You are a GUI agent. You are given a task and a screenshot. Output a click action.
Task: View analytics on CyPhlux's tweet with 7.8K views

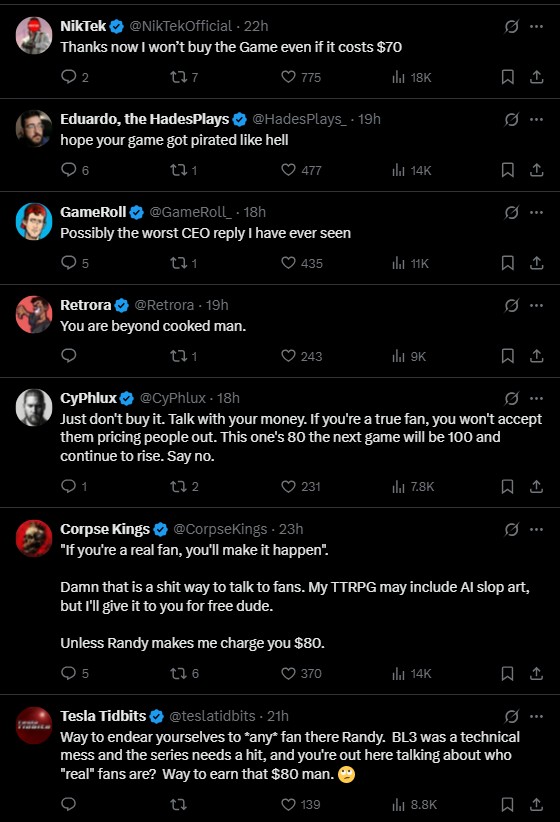tap(413, 486)
